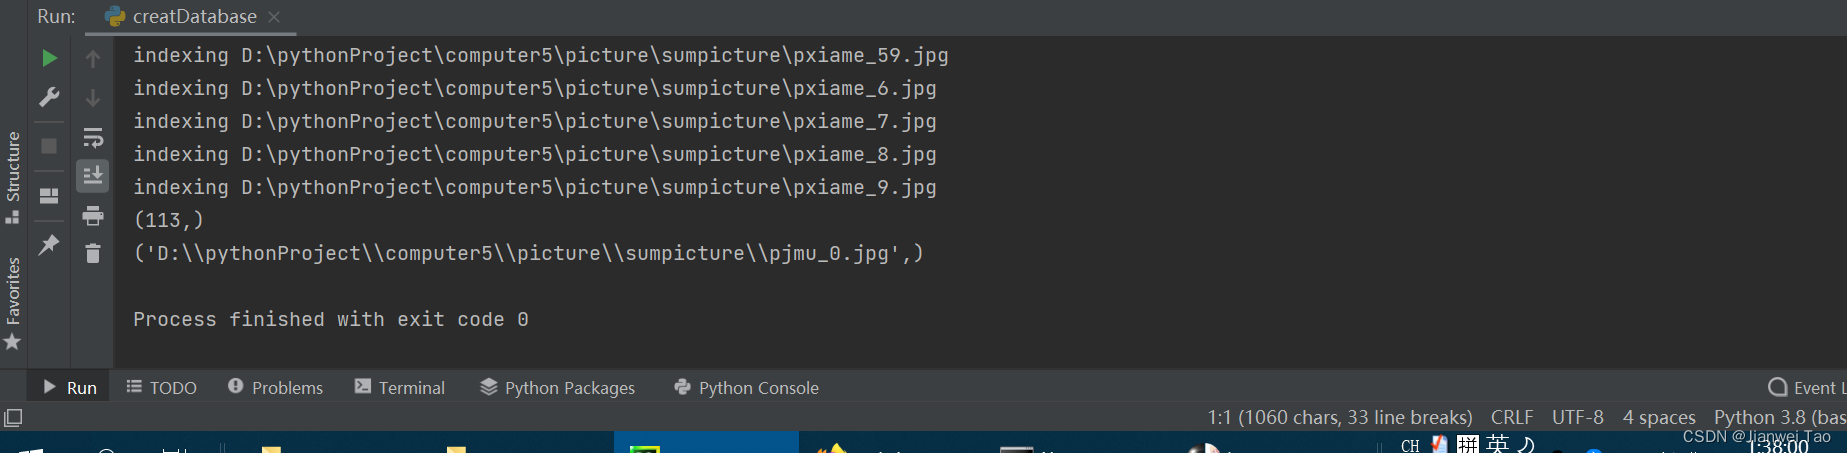Pin the current run tab
The image size is (1847, 453).
pos(49,244)
